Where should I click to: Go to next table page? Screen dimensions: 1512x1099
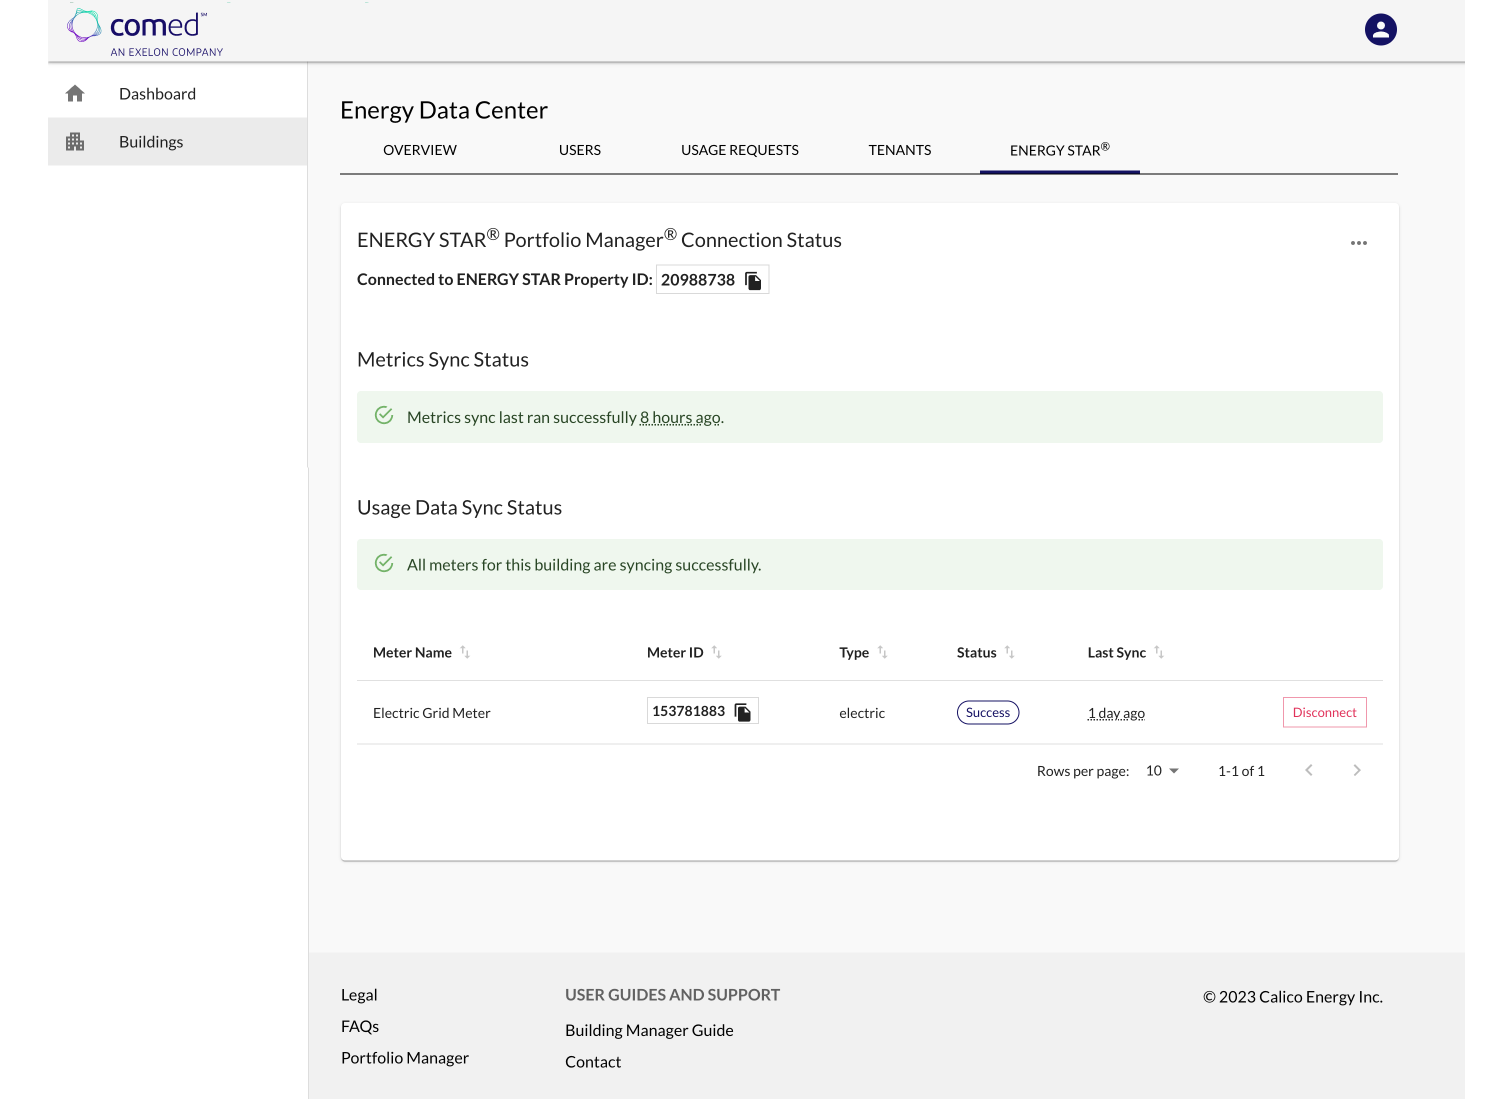[x=1356, y=770]
